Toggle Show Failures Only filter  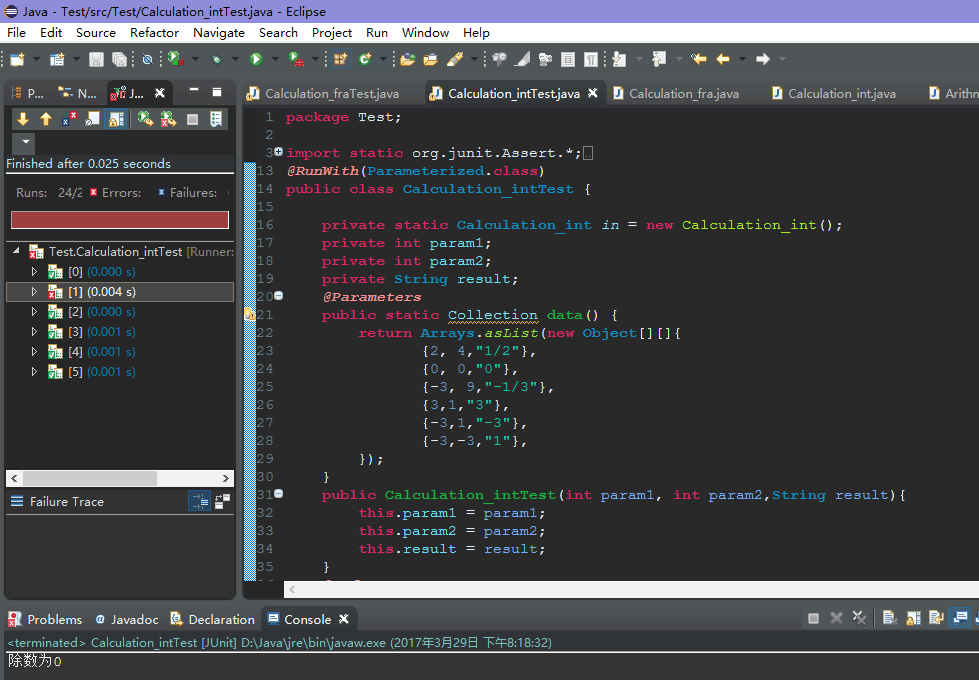[x=69, y=119]
